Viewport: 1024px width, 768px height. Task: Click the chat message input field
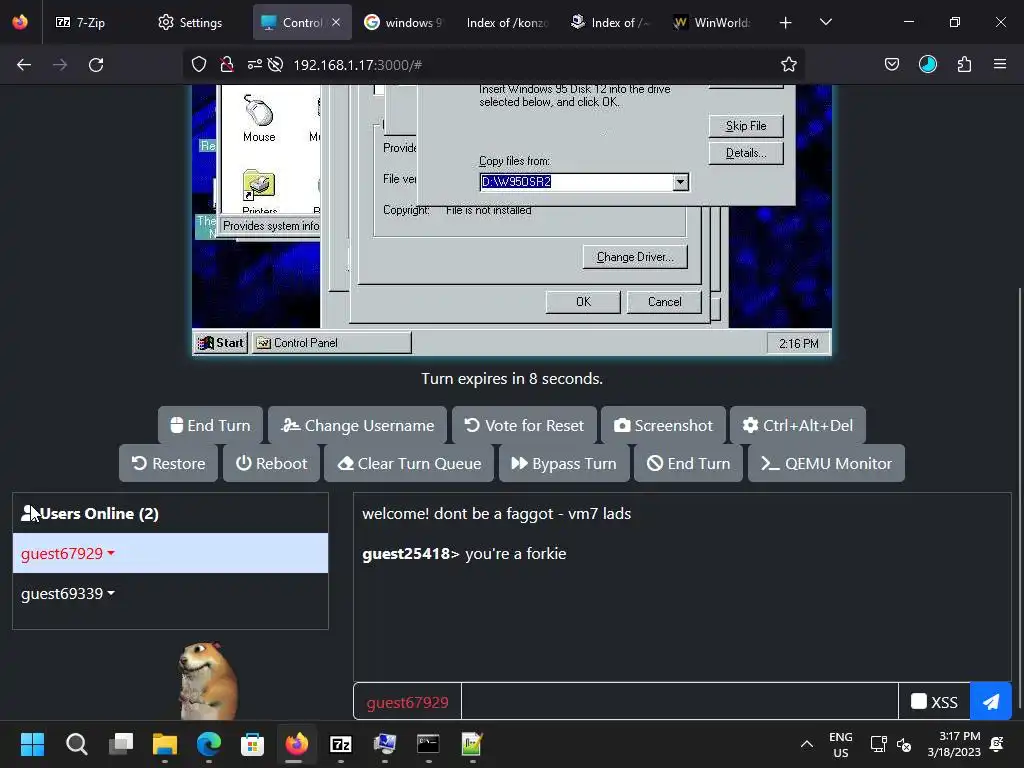click(680, 701)
